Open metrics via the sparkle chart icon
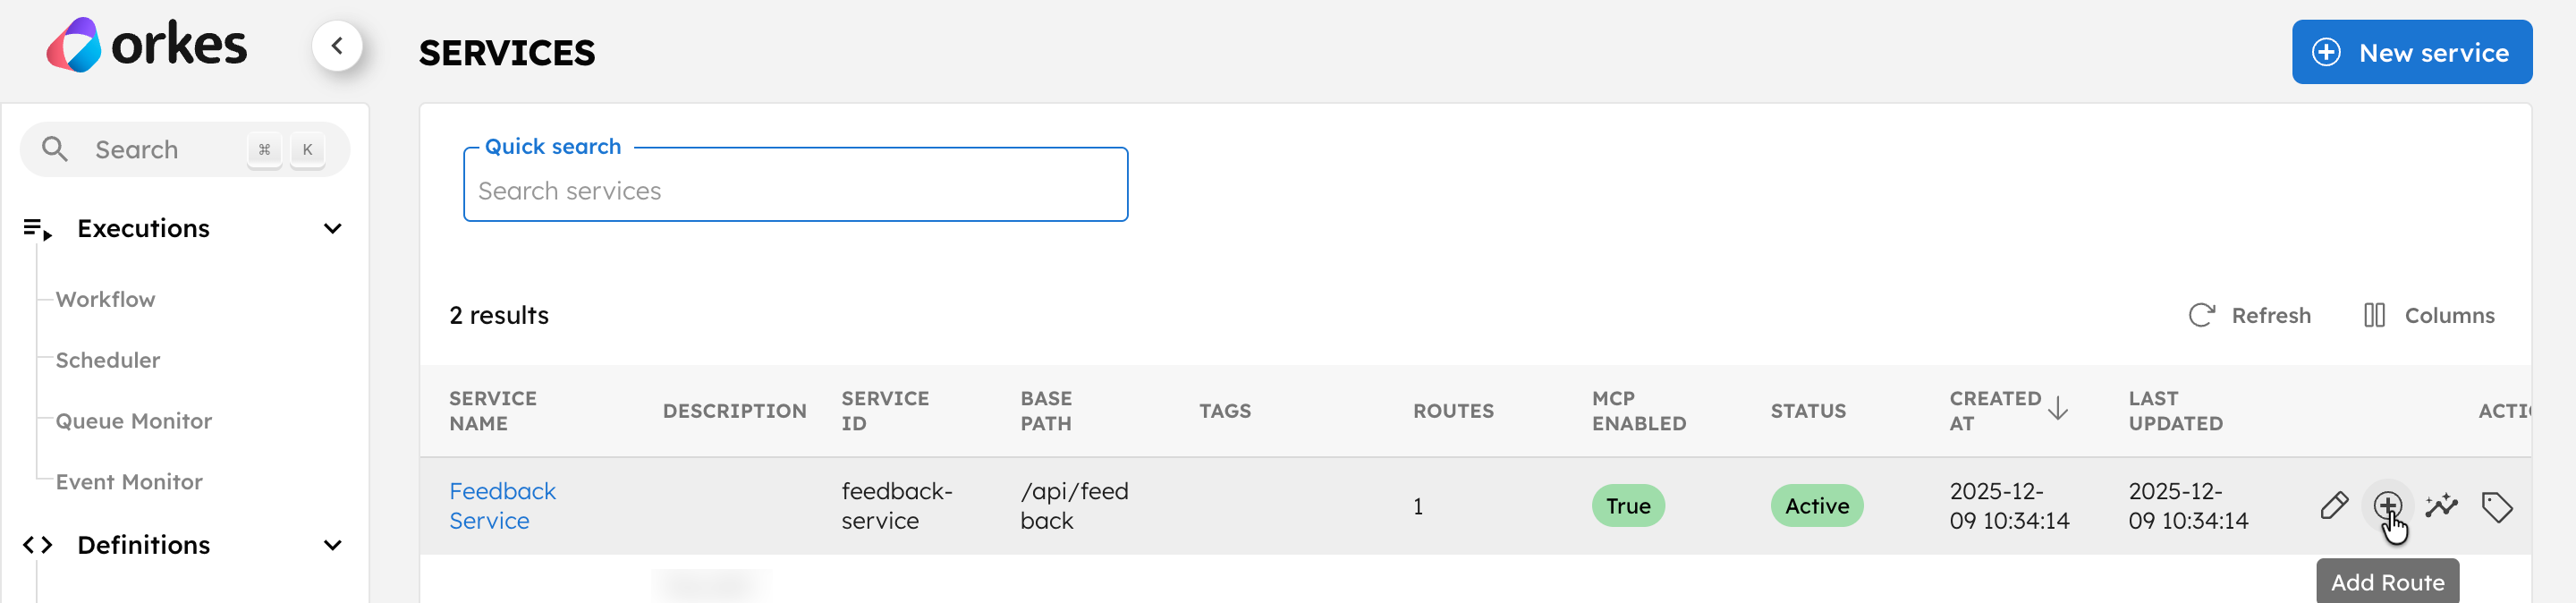Viewport: 2576px width, 603px height. click(x=2443, y=506)
